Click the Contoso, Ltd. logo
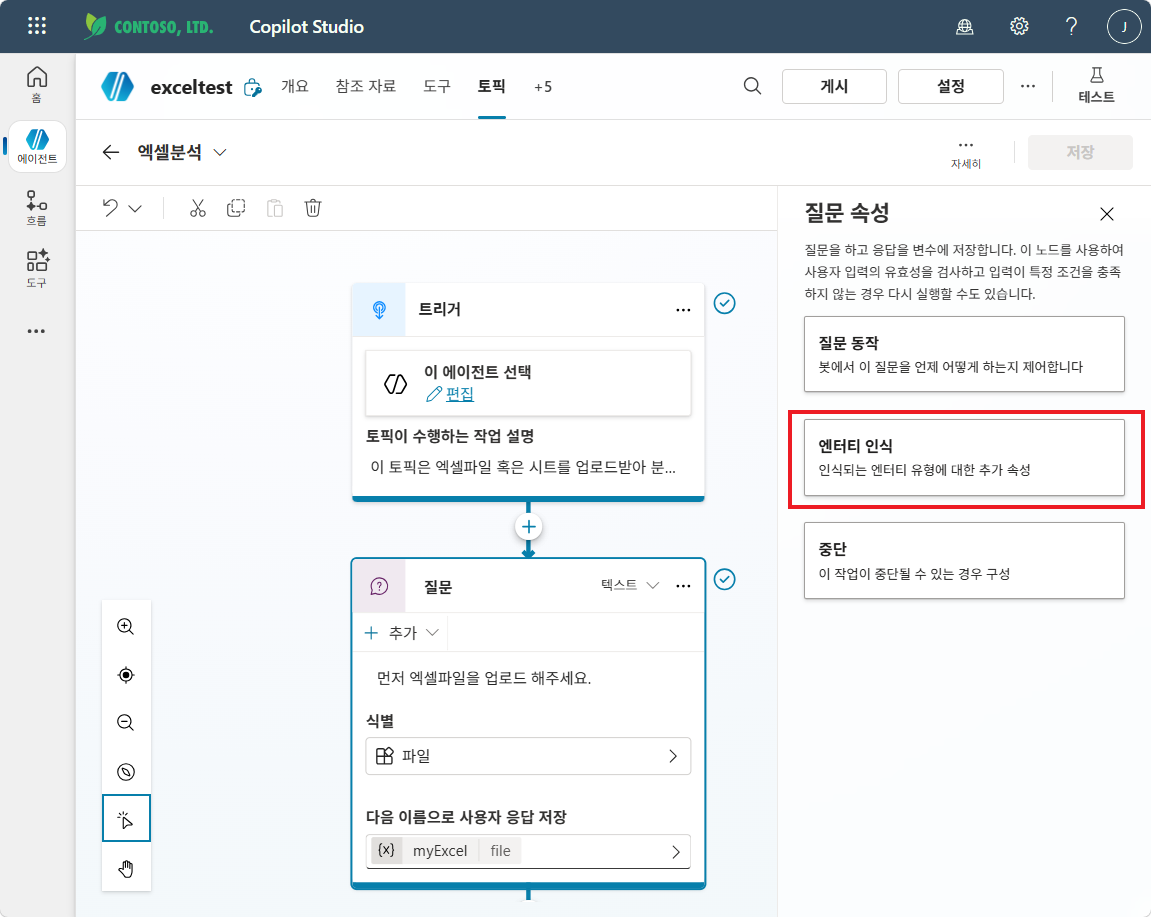1151x917 pixels. (x=148, y=26)
